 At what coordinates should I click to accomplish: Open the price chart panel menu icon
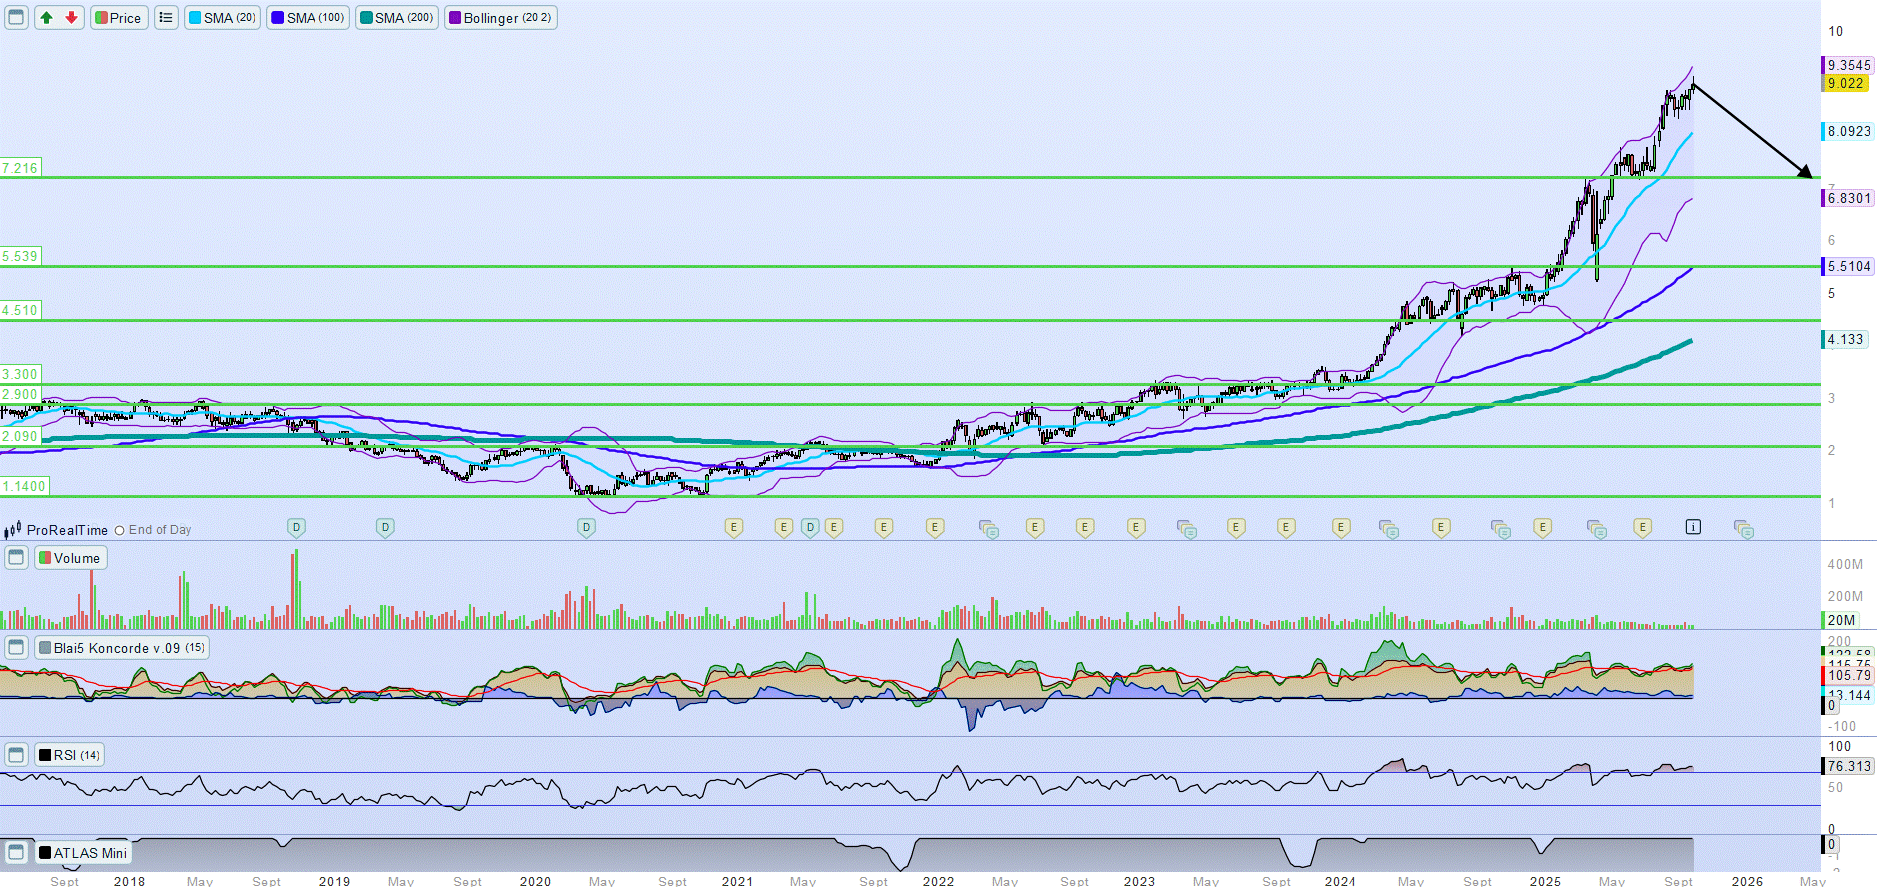click(x=16, y=18)
